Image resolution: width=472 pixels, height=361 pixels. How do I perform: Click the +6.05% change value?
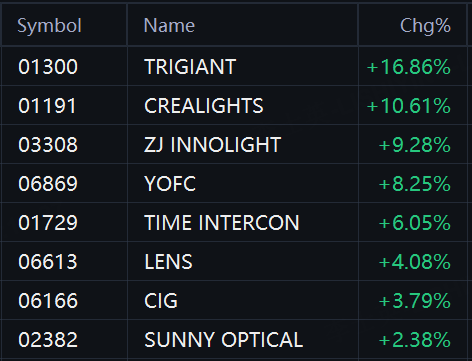[415, 223]
